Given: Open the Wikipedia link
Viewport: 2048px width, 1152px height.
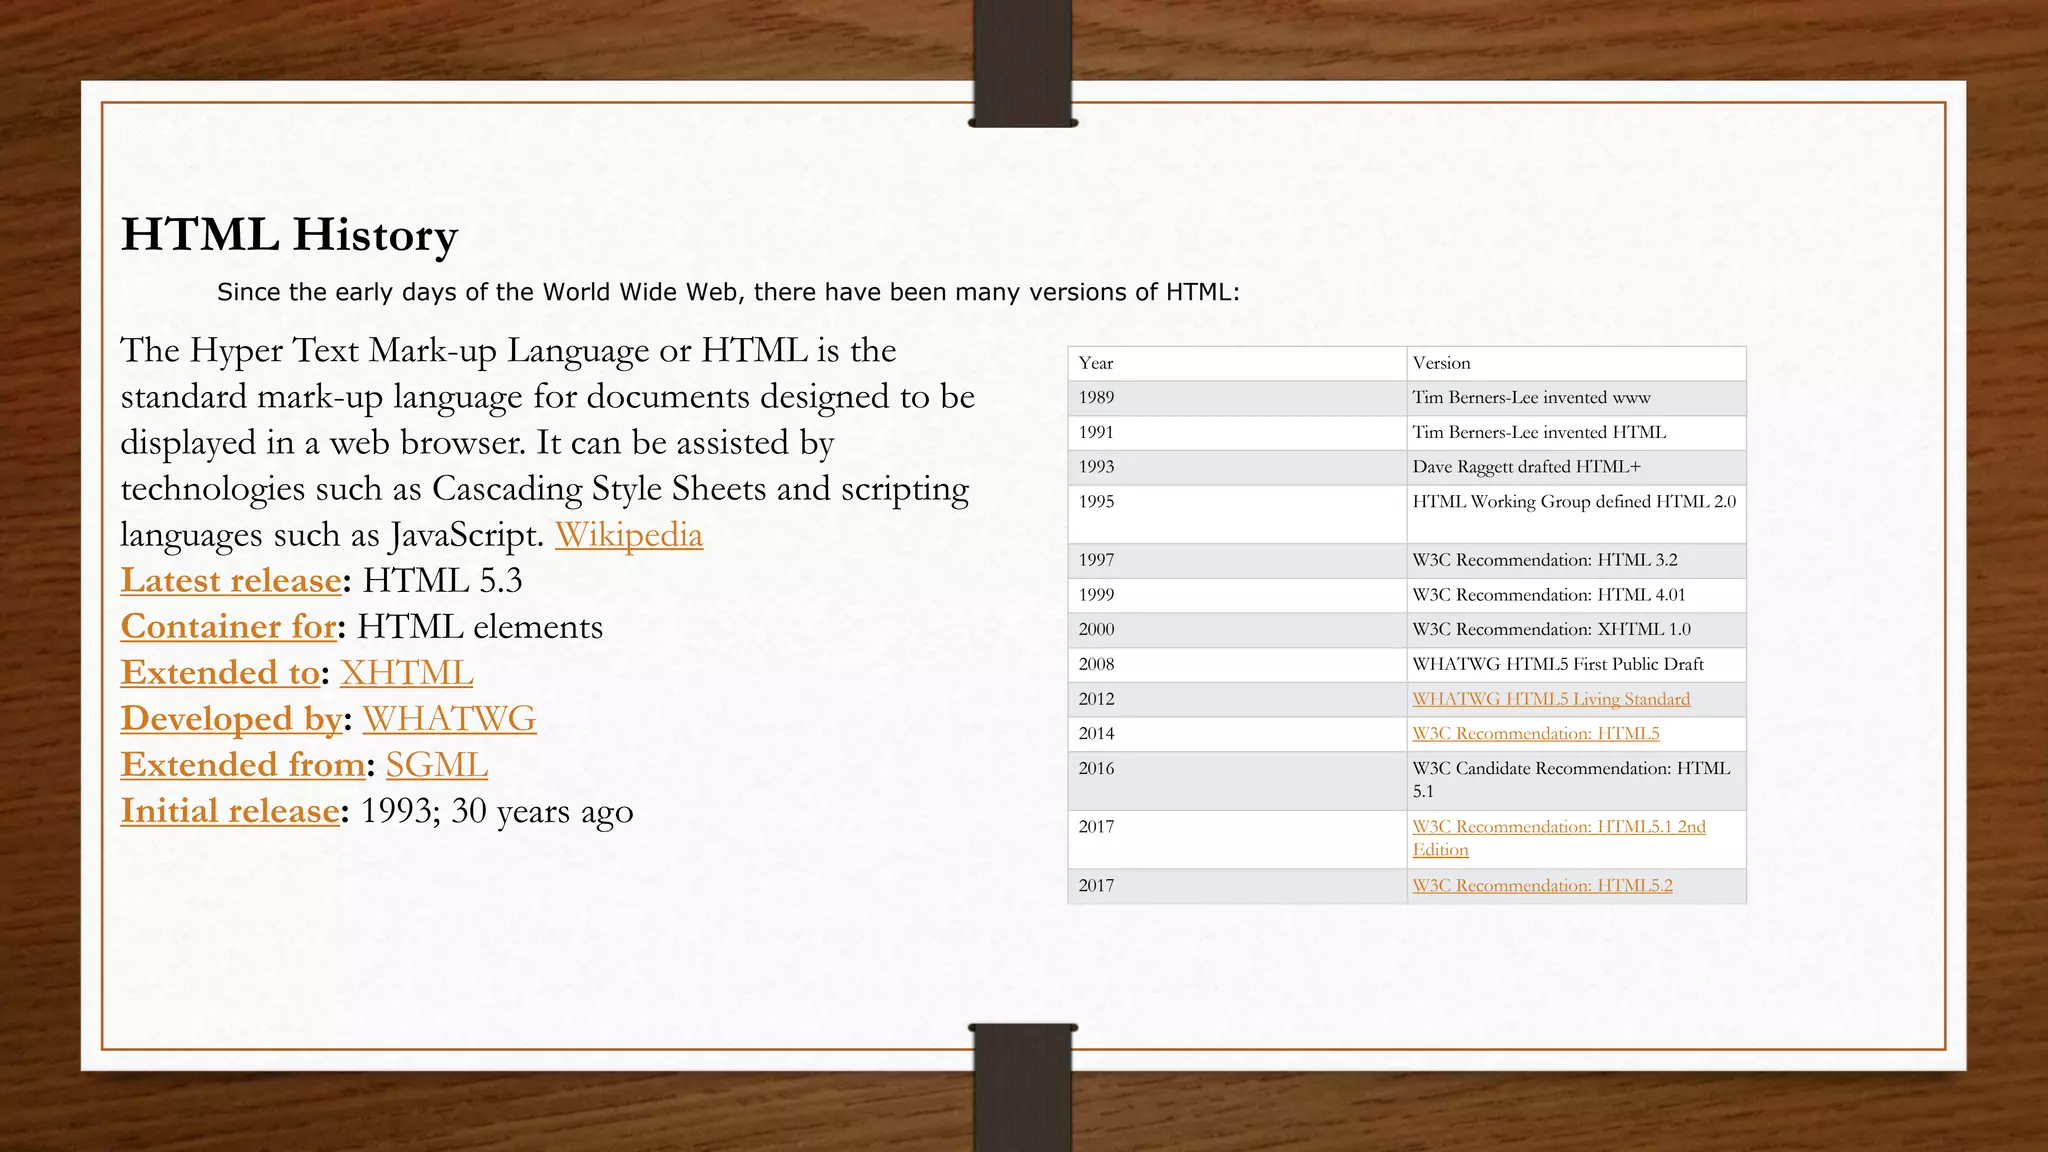Looking at the screenshot, I should pos(629,535).
